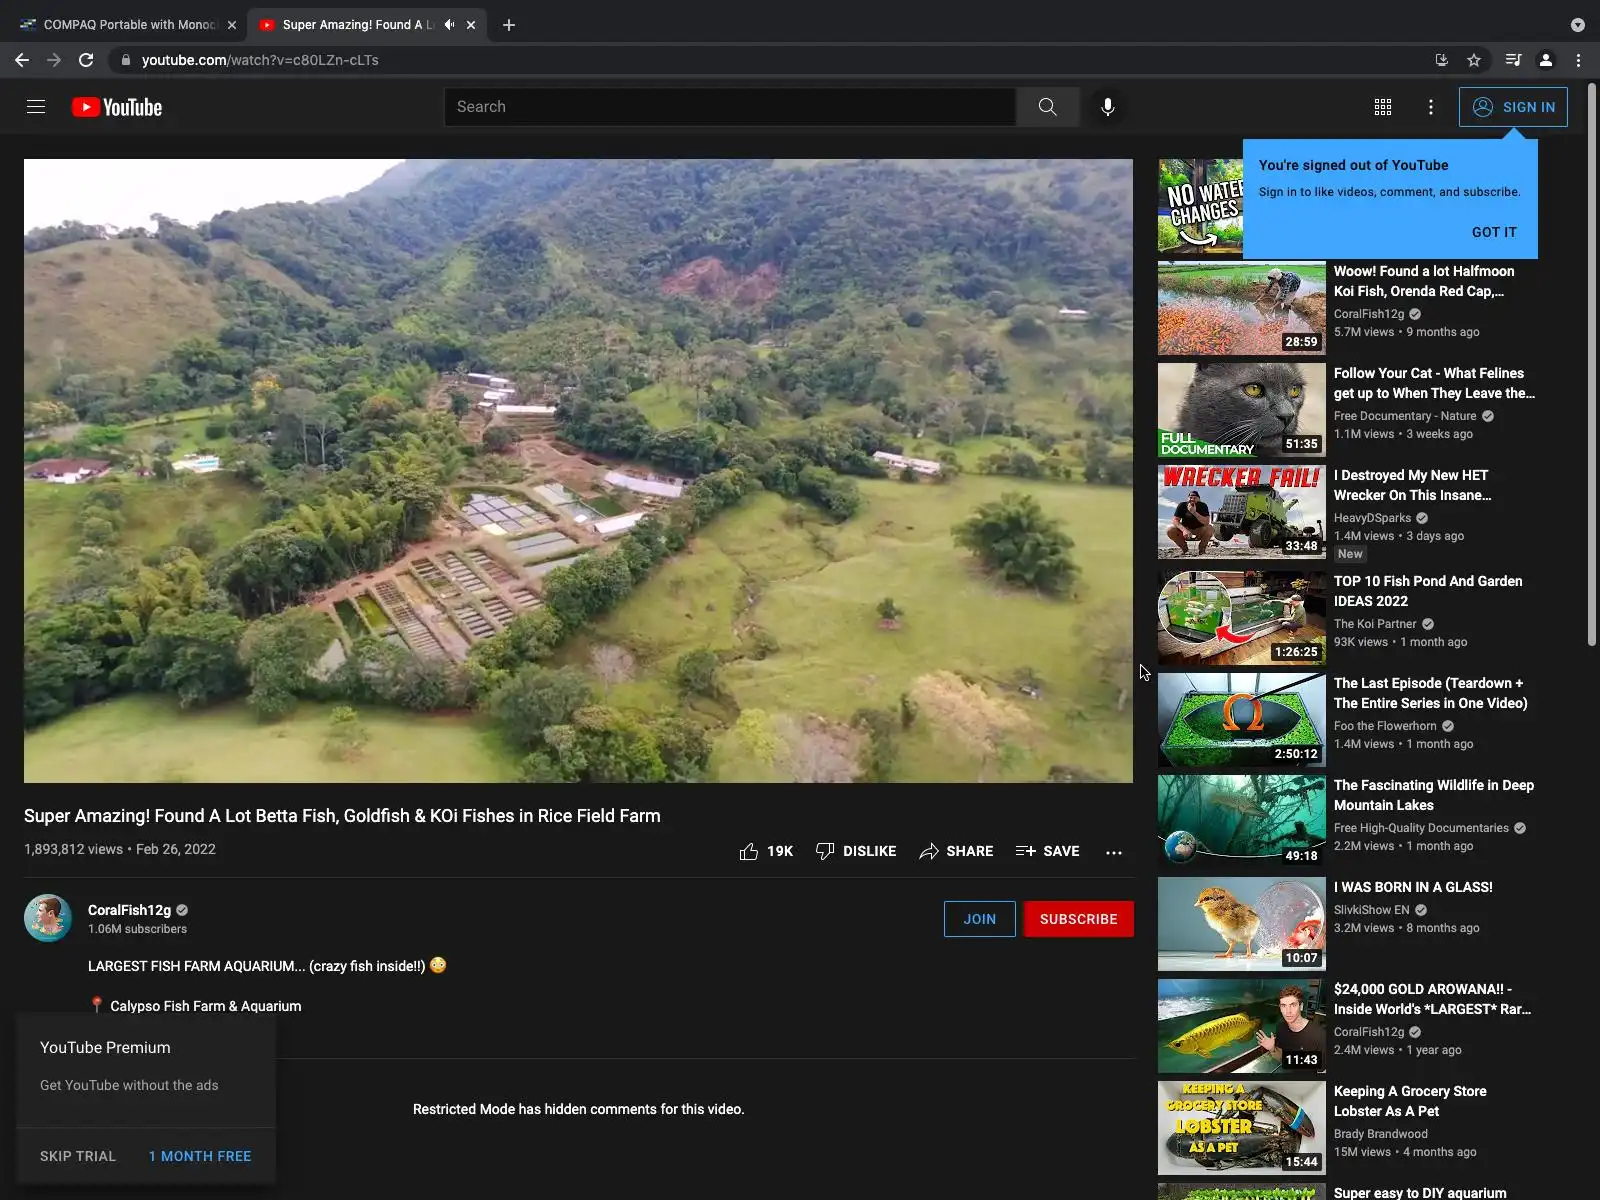
Task: Click 'Calypso Fish Farm & Aquarium' text
Action: (x=205, y=1006)
